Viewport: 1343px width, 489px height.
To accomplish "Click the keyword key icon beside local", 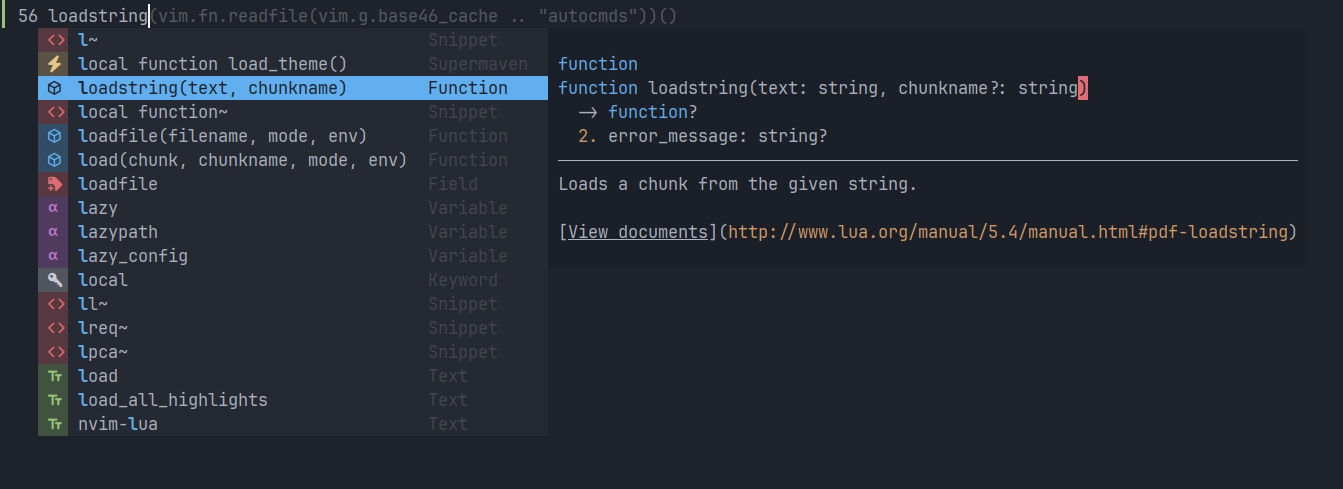I will [55, 280].
